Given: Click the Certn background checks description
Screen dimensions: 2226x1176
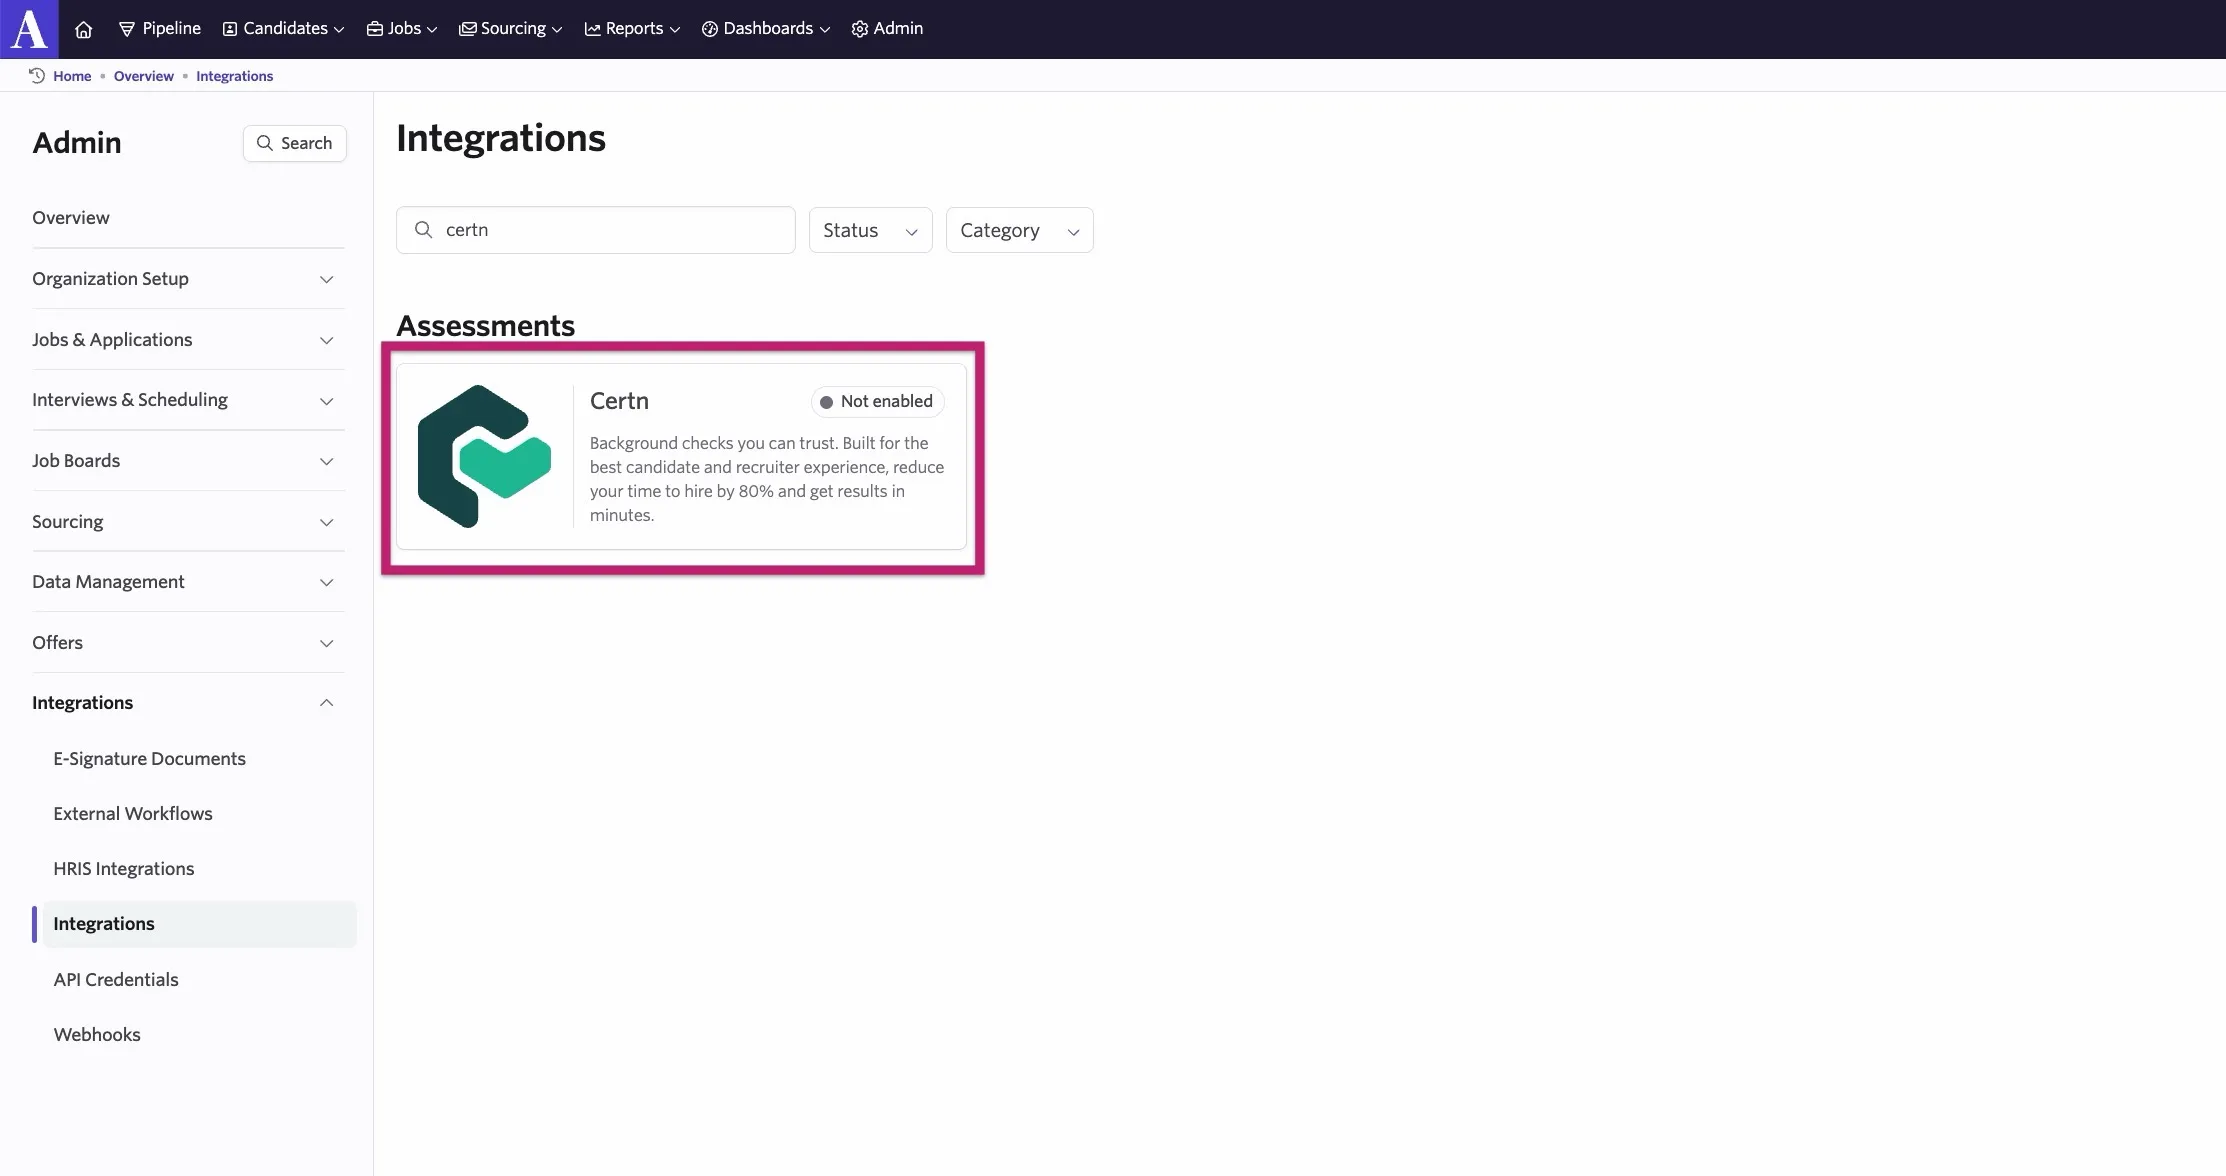Looking at the screenshot, I should pyautogui.click(x=767, y=479).
